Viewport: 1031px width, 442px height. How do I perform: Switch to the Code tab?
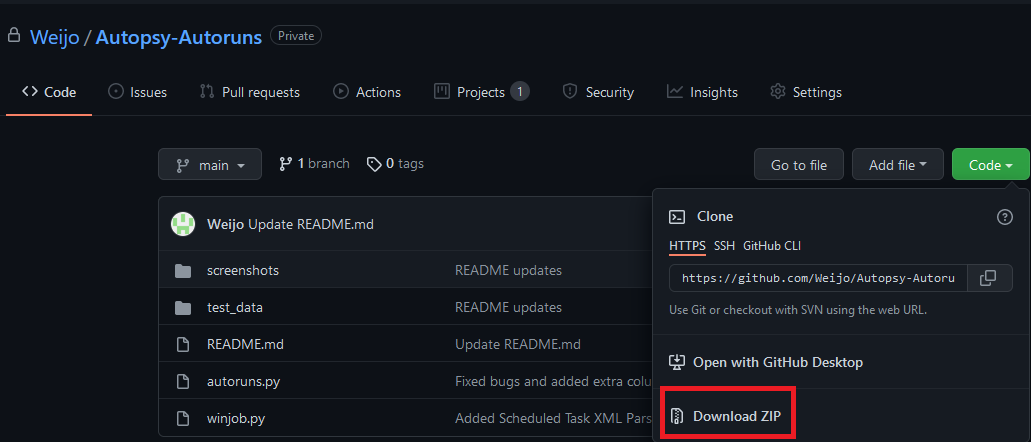click(49, 92)
